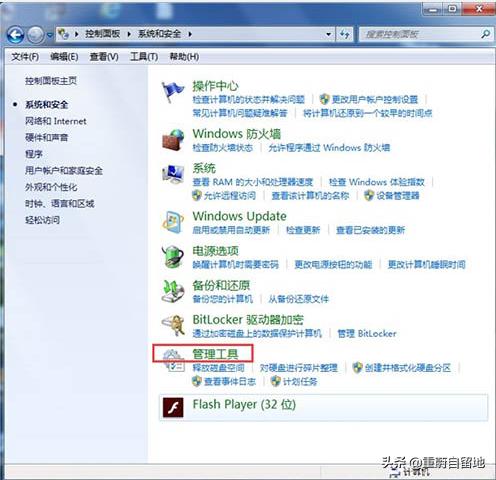
Task: Click 管理 BitLocker link
Action: 367,333
